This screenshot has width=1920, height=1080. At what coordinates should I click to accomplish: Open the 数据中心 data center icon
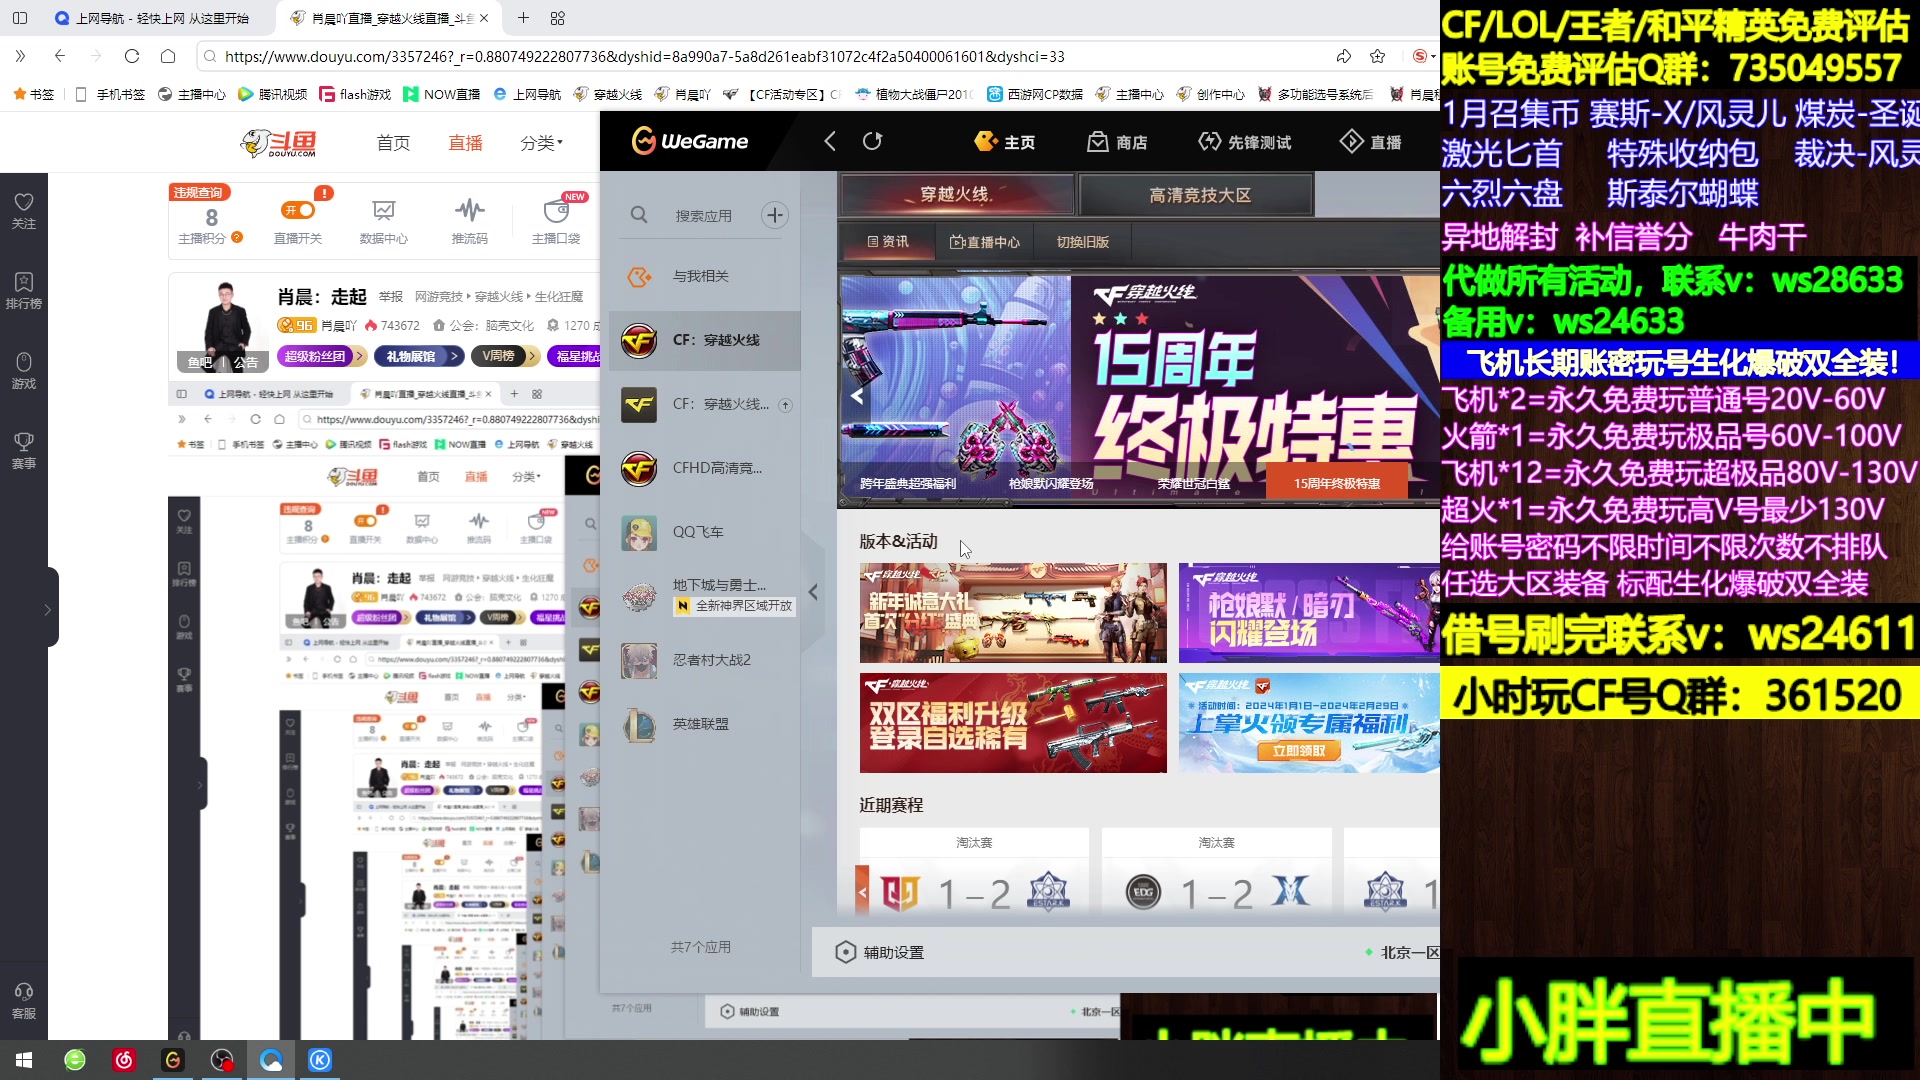[x=384, y=211]
